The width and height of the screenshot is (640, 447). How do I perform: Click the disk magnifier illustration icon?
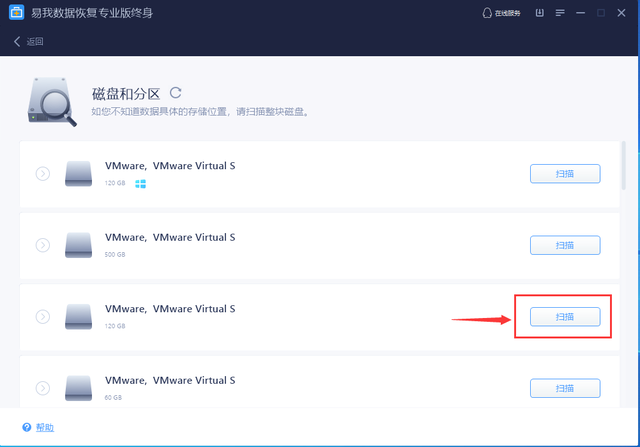pyautogui.click(x=52, y=102)
